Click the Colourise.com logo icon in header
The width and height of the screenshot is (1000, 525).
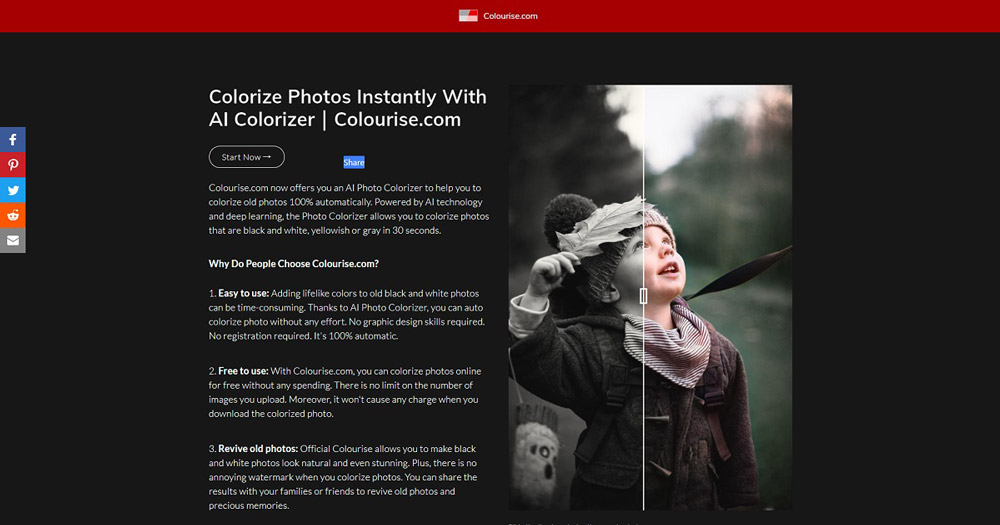click(x=468, y=16)
